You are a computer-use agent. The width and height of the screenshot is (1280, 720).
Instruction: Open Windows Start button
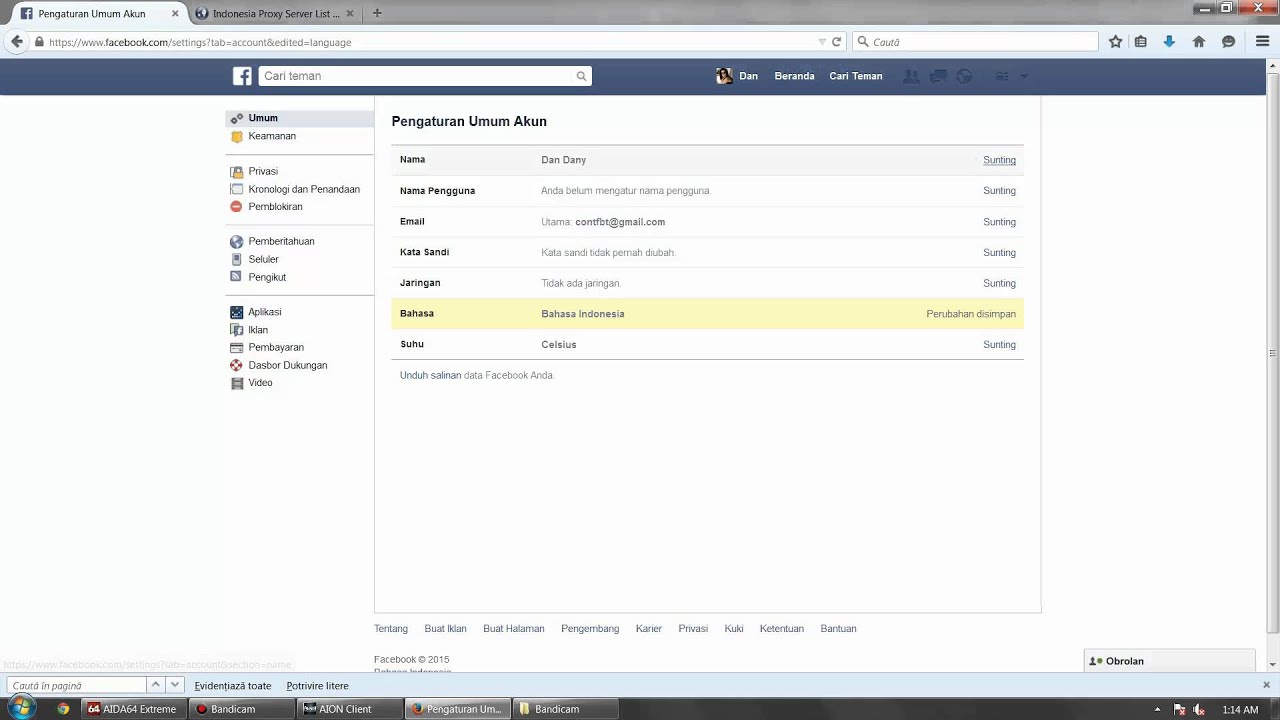(20, 708)
